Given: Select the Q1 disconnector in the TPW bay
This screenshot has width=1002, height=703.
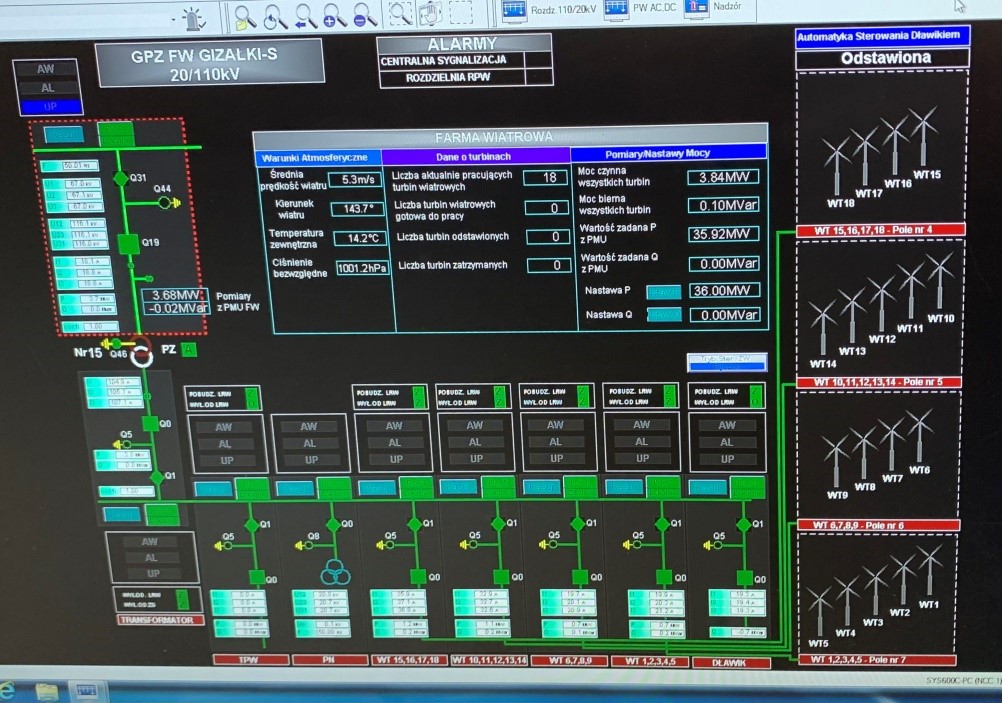Looking at the screenshot, I should click(252, 525).
